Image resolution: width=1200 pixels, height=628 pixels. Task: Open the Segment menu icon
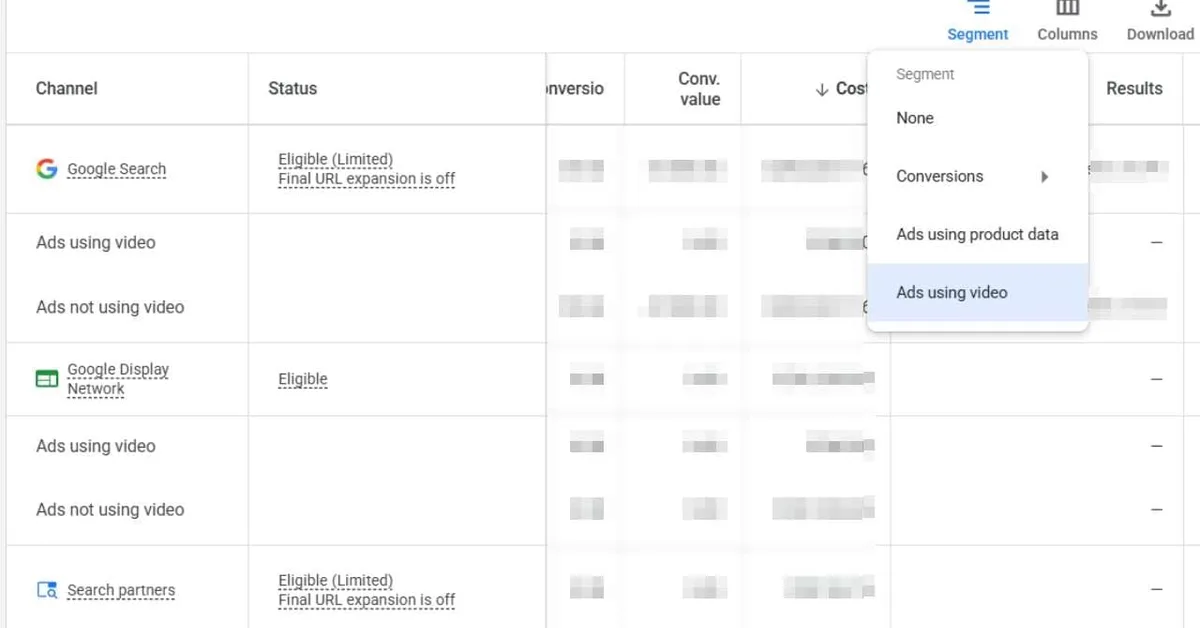[x=978, y=9]
